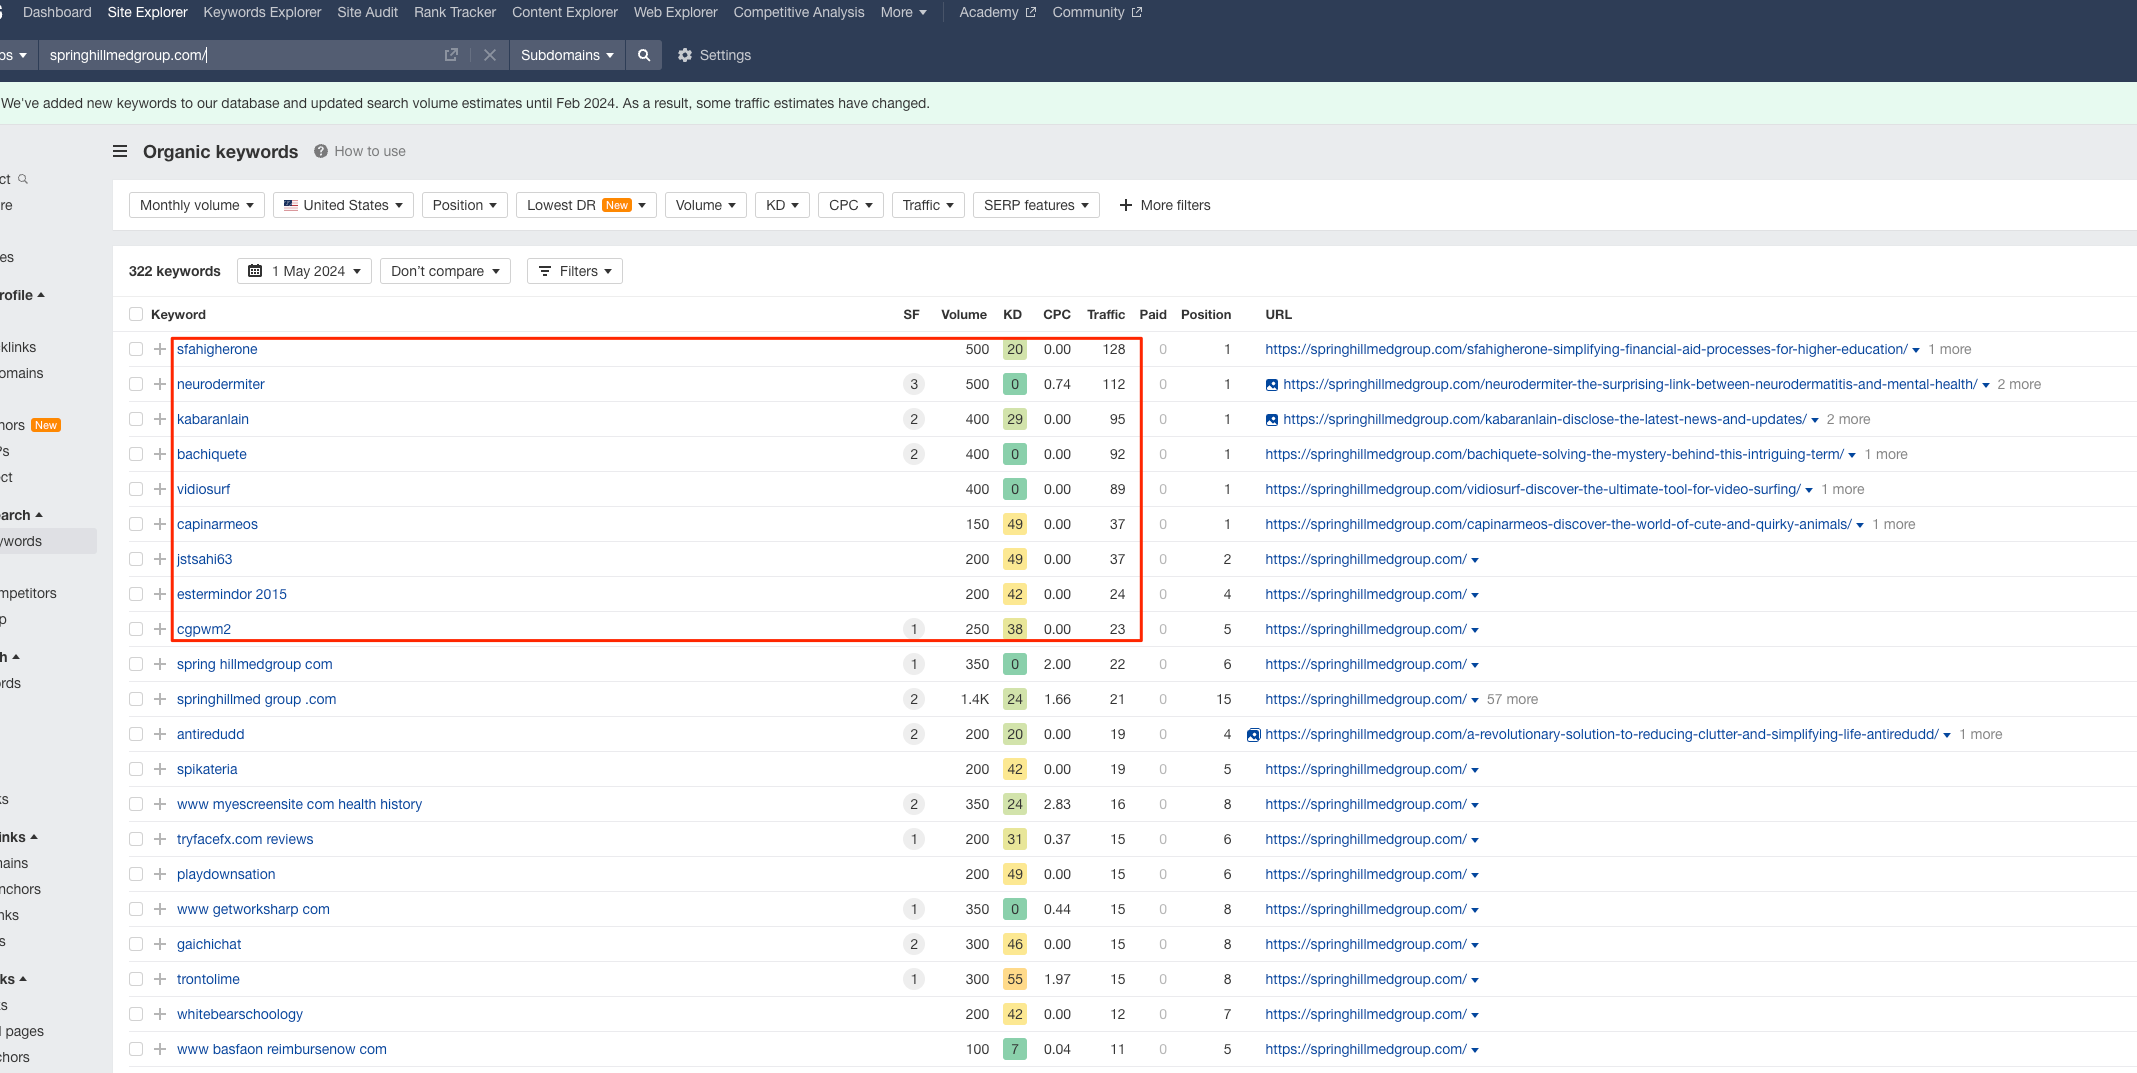Screen dimensions: 2137x1073
Task: Open the springhillmed group .com keyword link
Action: 256,699
